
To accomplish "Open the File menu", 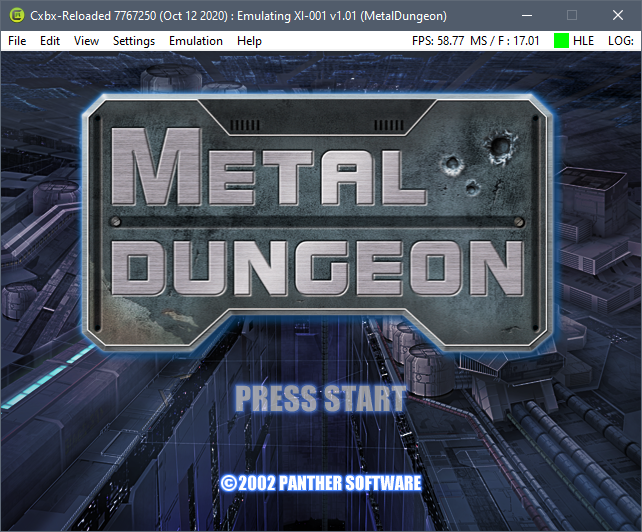I will [17, 41].
